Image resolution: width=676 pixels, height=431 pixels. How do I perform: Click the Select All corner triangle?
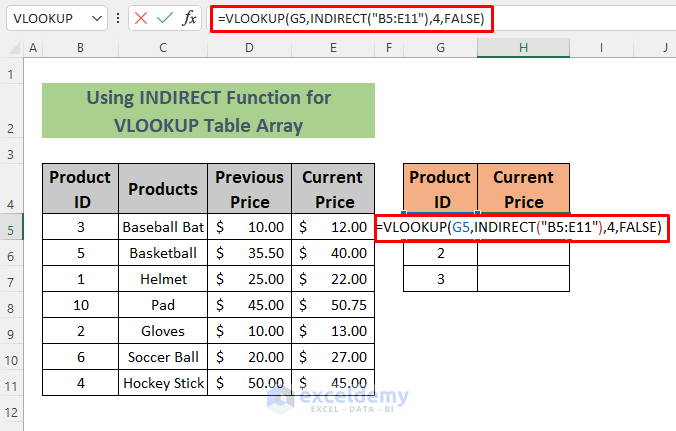[x=11, y=48]
